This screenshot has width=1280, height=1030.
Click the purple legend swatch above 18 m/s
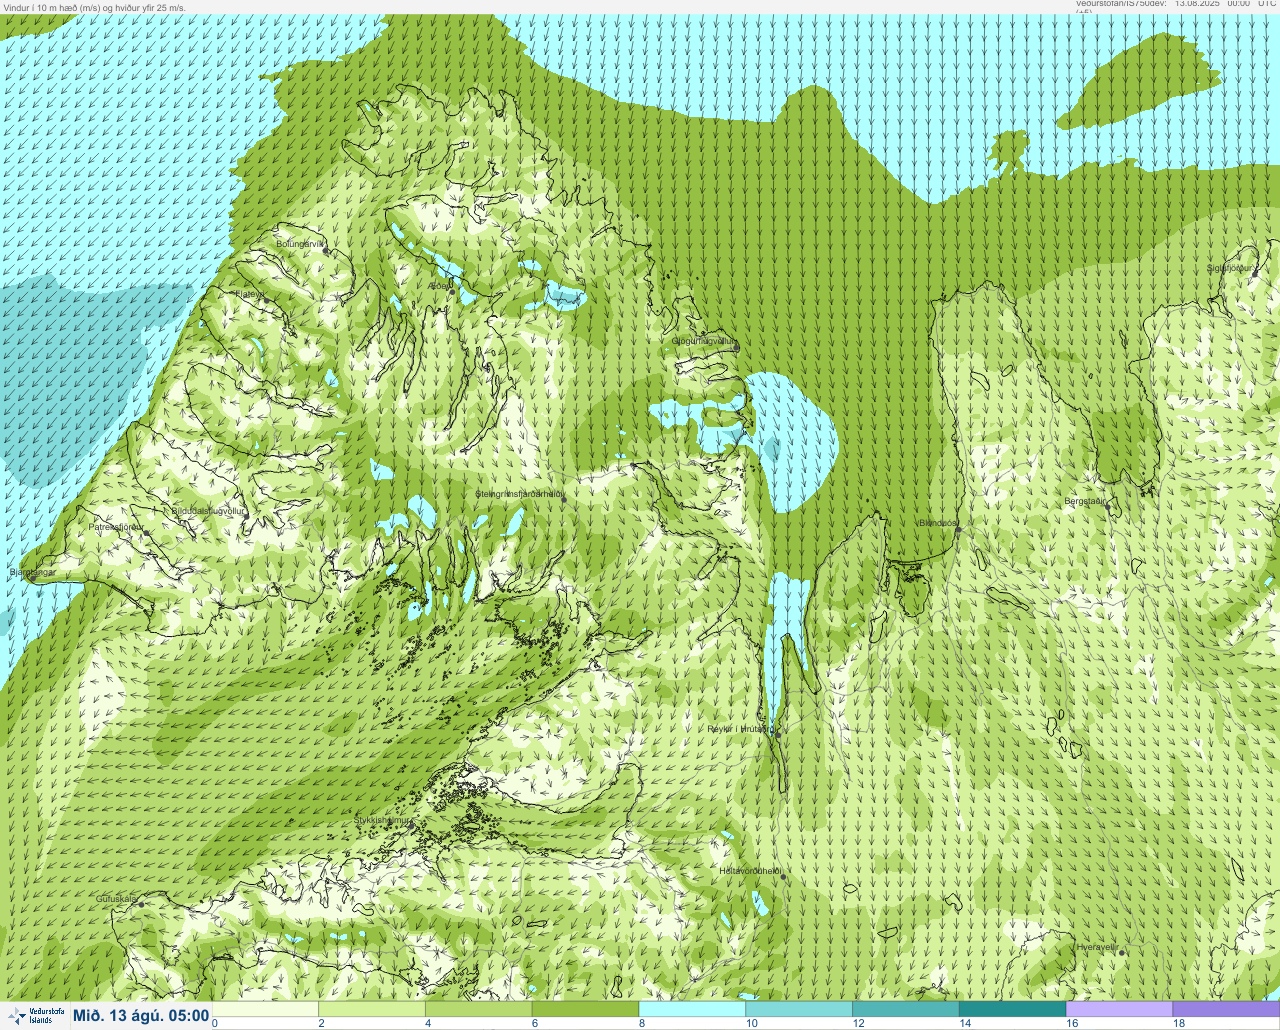[x=1226, y=1009]
